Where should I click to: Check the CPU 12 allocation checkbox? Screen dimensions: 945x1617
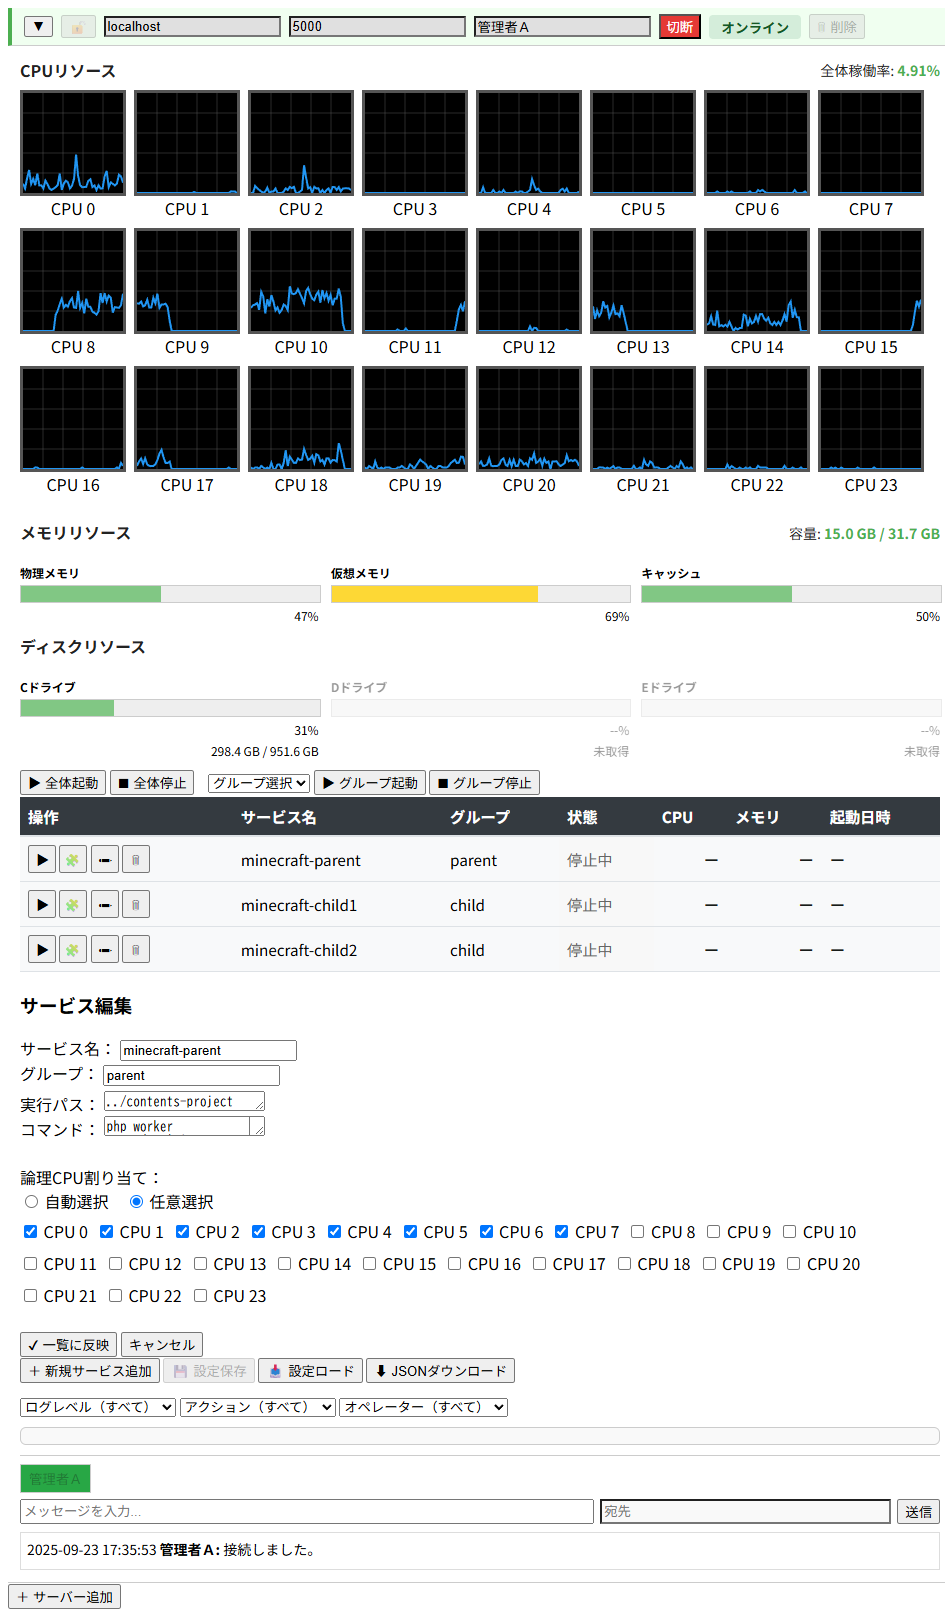click(115, 1264)
